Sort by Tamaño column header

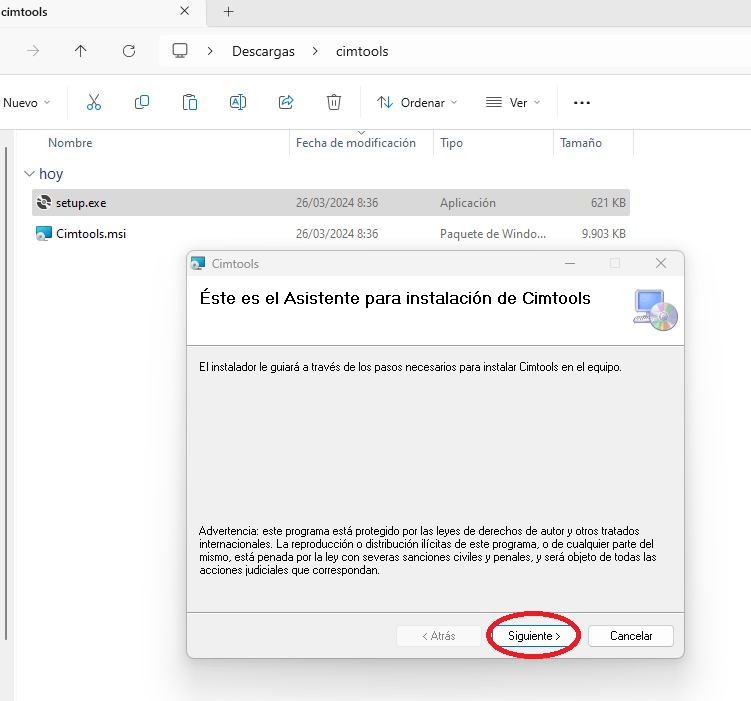[580, 143]
